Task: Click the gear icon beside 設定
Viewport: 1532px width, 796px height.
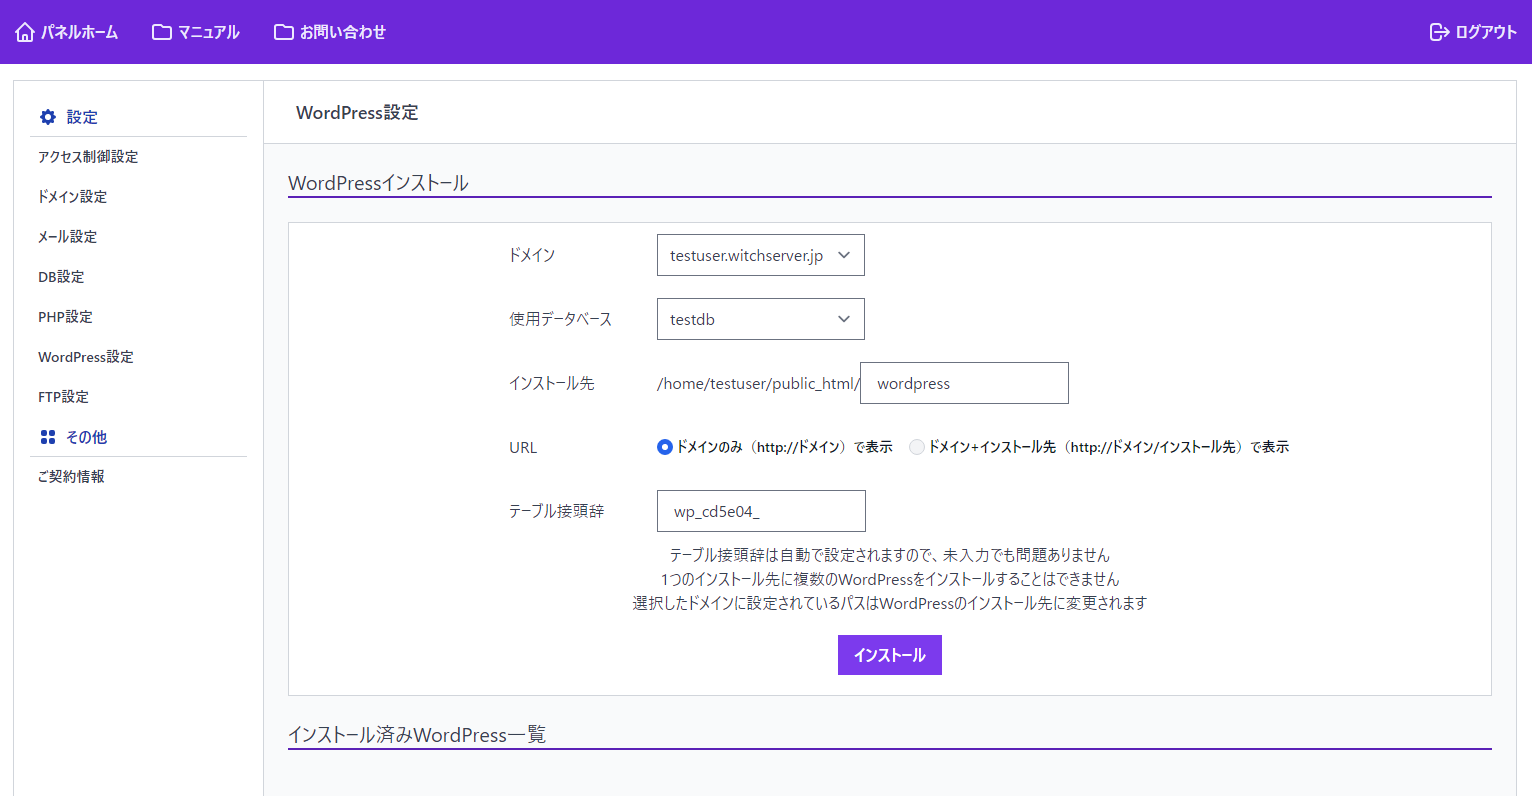Action: point(48,117)
